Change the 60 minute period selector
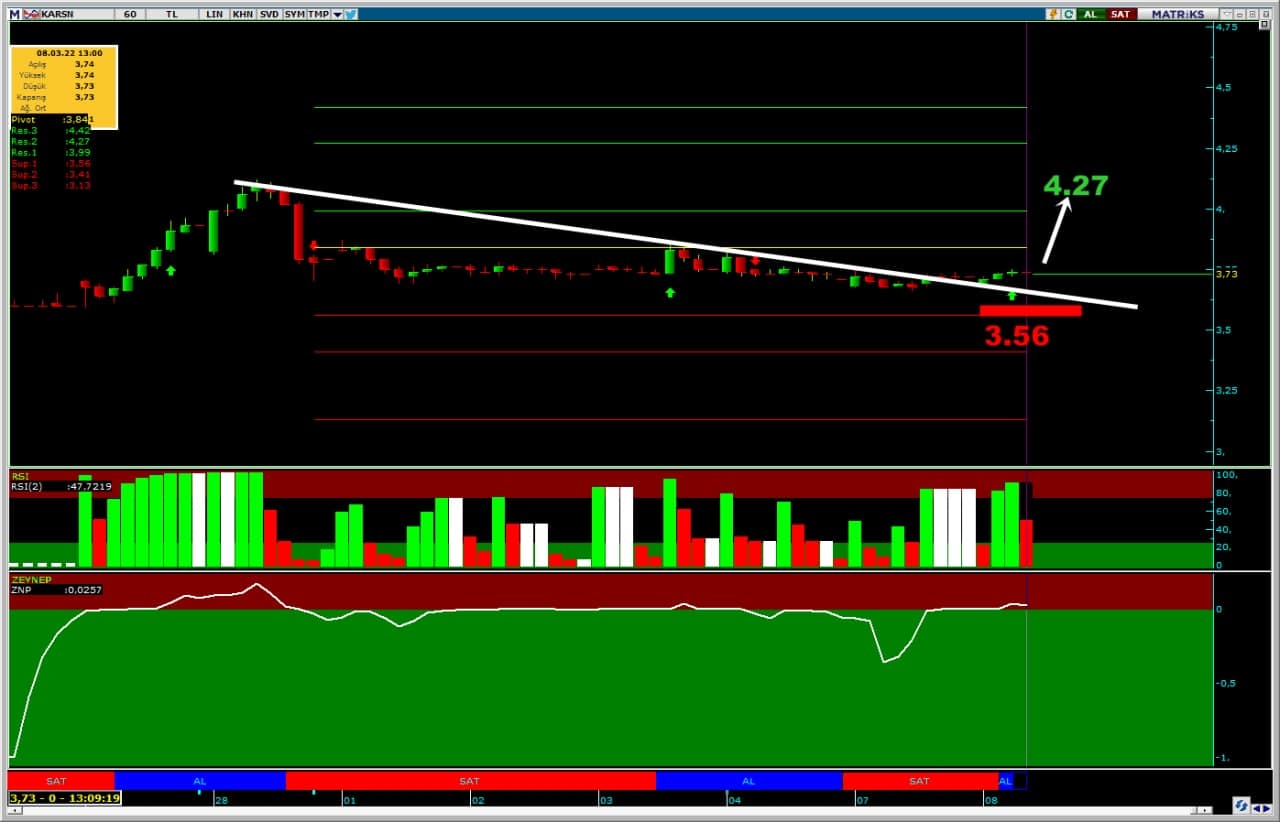This screenshot has height=822, width=1280. click(130, 14)
